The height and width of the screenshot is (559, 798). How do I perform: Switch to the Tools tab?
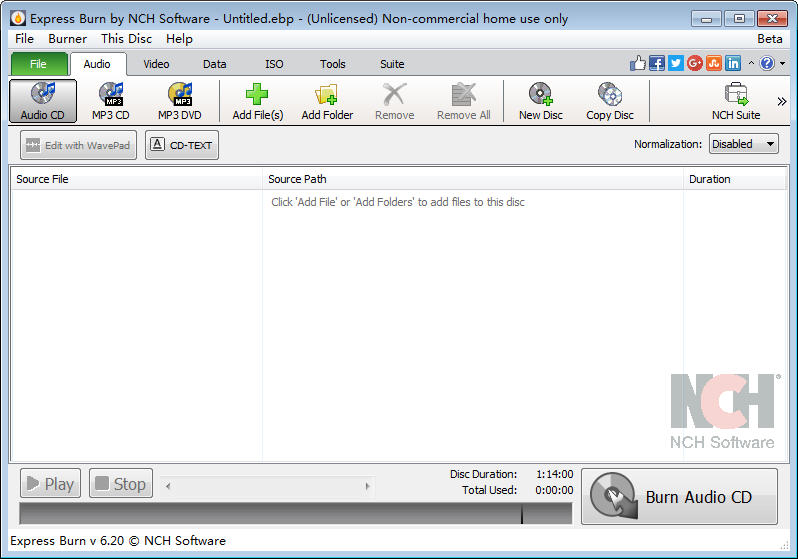click(333, 64)
